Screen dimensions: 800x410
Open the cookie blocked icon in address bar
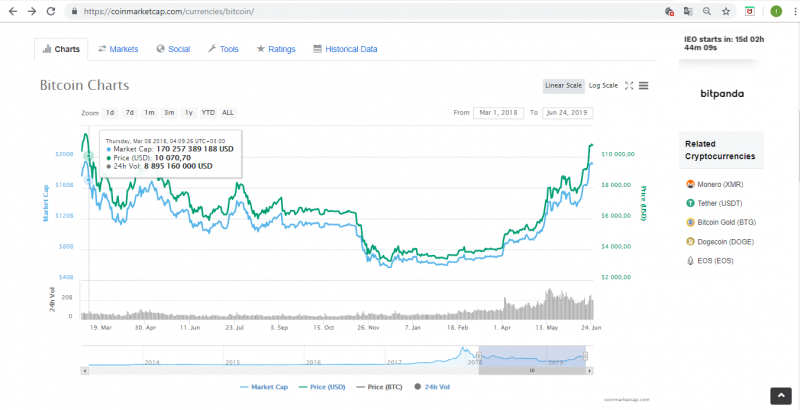[670, 11]
